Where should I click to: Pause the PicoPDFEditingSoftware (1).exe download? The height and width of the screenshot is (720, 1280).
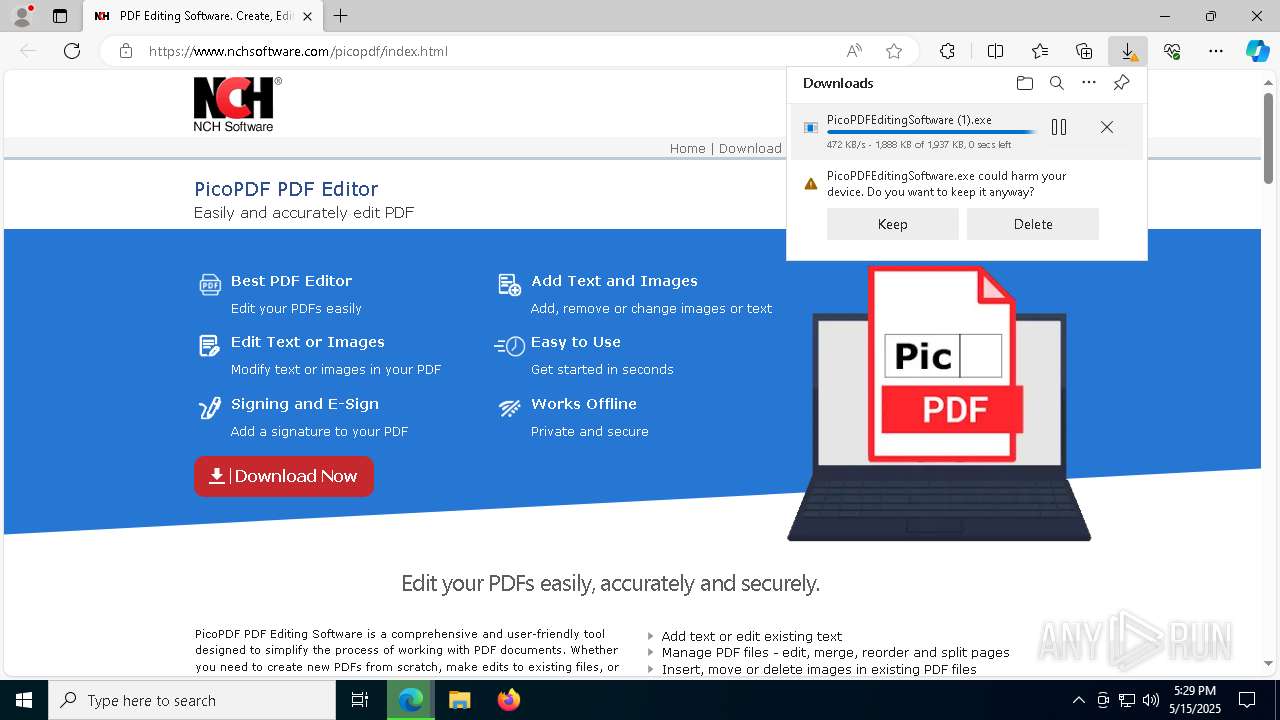pos(1059,127)
